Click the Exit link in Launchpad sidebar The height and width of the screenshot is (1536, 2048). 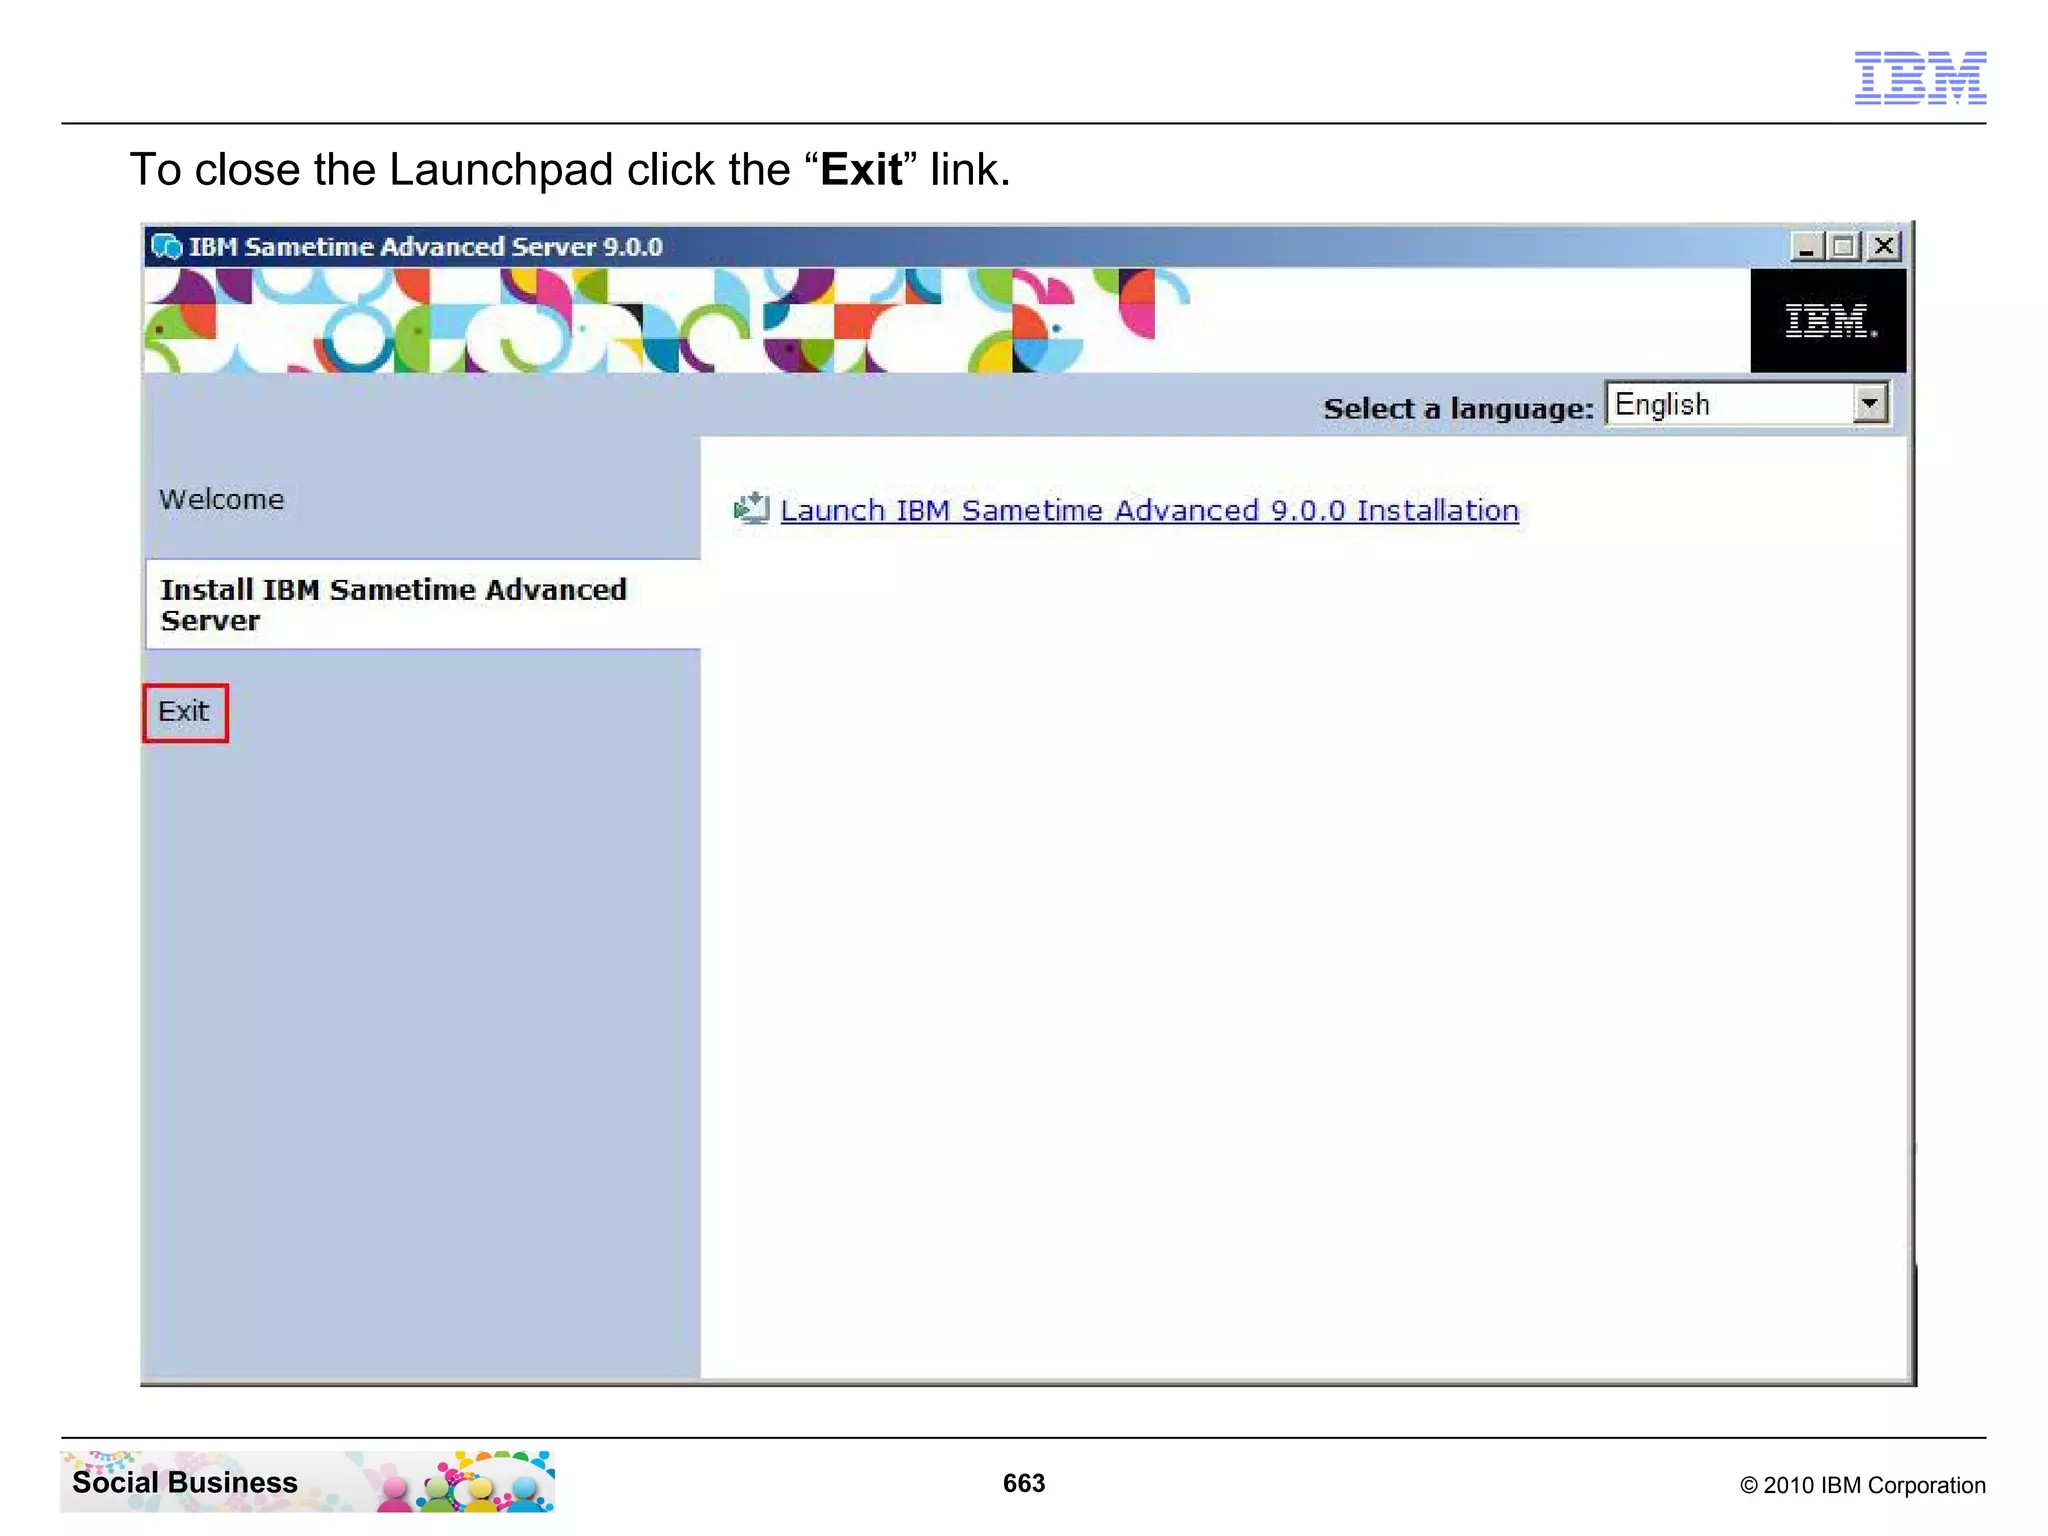(x=184, y=712)
